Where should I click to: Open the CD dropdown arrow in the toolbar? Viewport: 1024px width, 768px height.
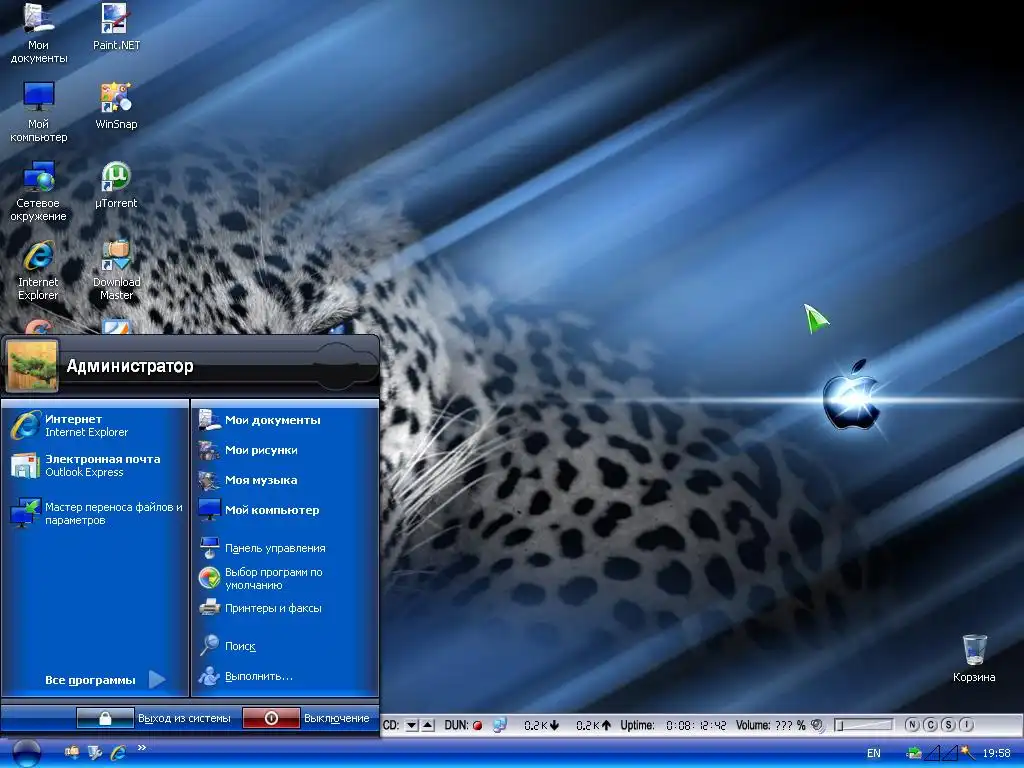[411, 725]
